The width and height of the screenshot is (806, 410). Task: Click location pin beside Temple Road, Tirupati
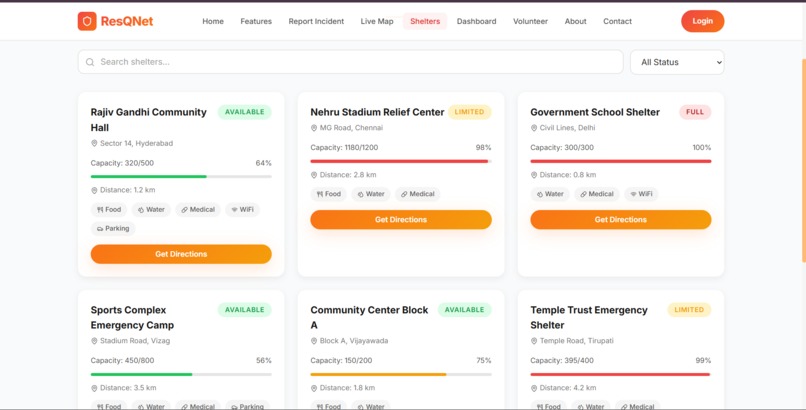tap(534, 341)
